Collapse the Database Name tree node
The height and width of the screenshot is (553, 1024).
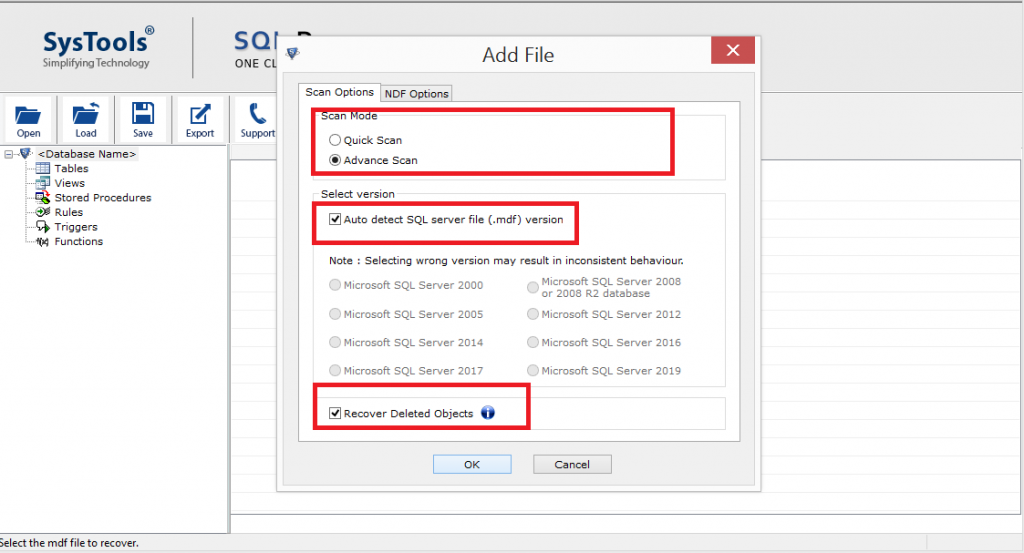(x=8, y=154)
